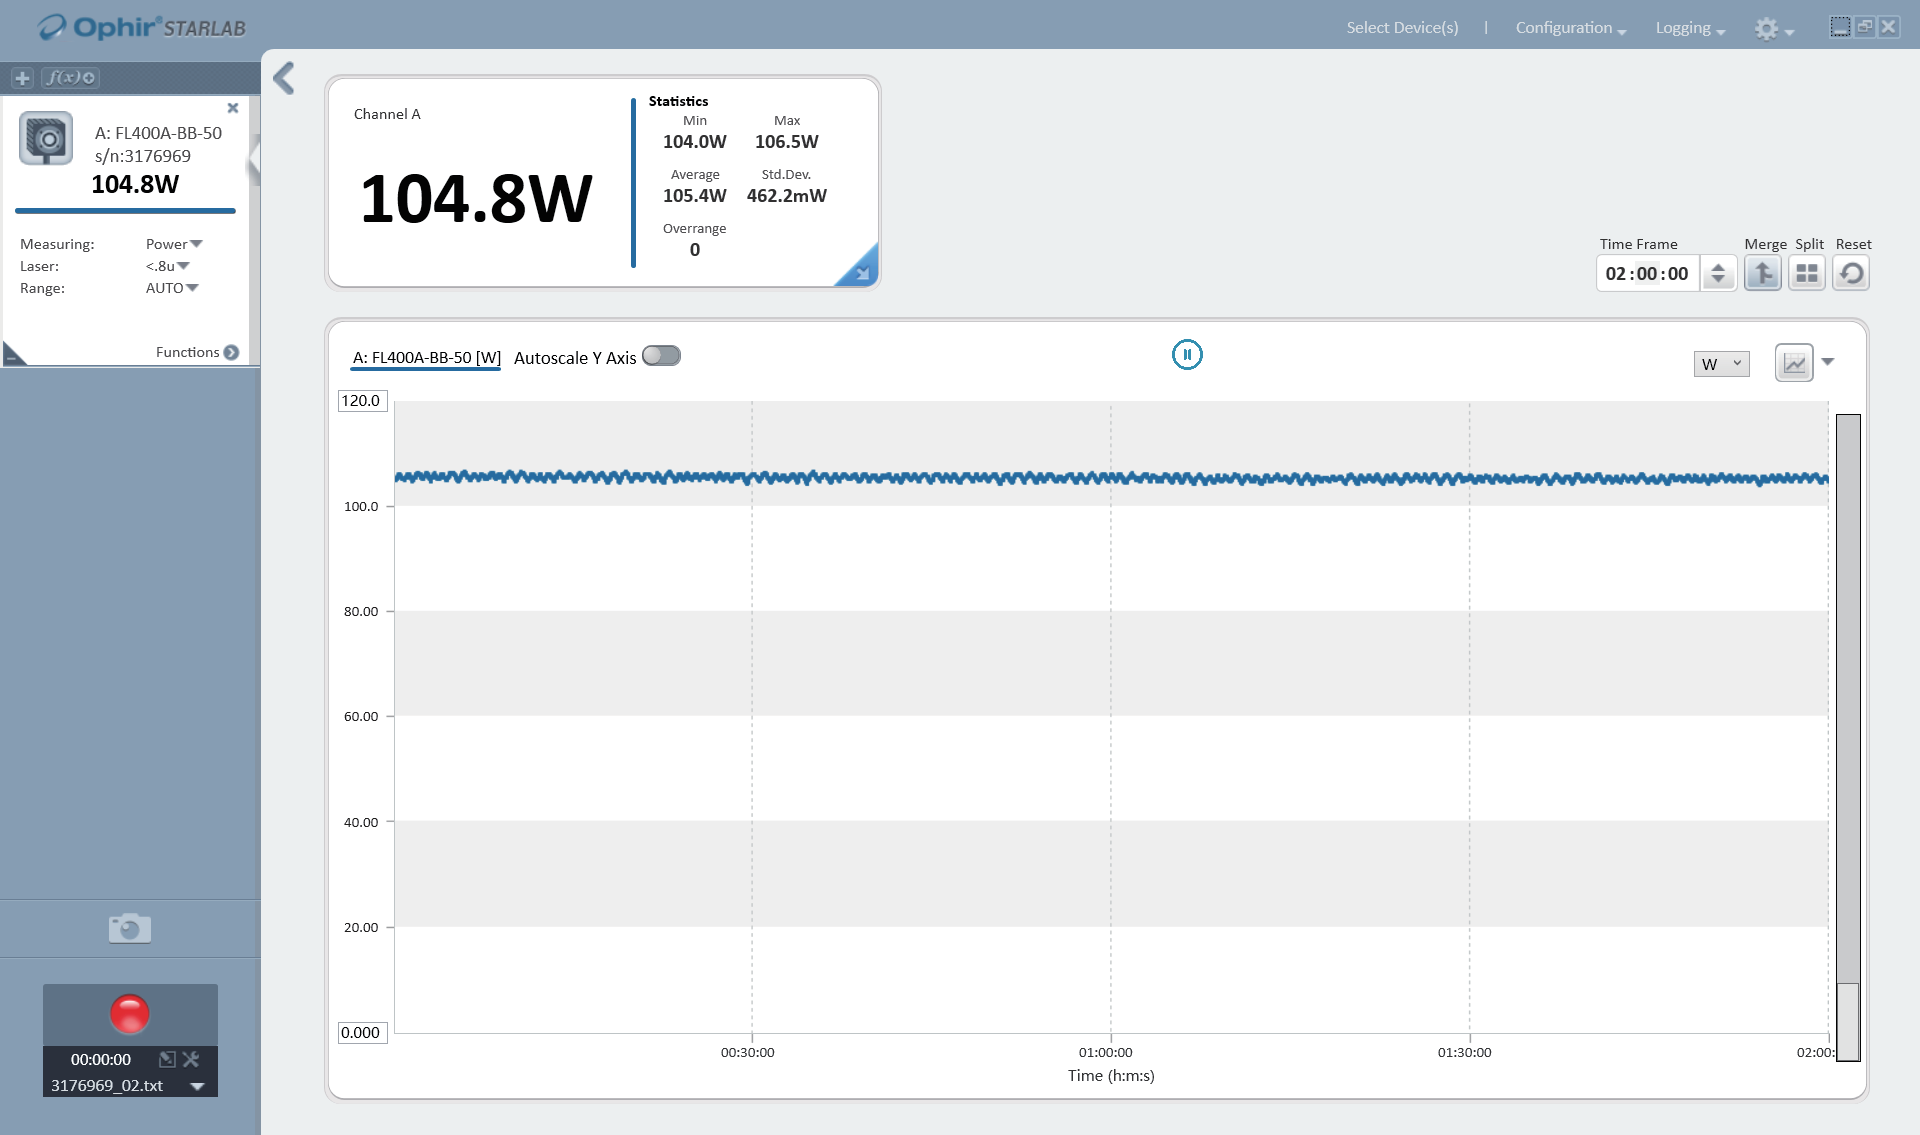Click the Merge graphs button

coord(1763,273)
